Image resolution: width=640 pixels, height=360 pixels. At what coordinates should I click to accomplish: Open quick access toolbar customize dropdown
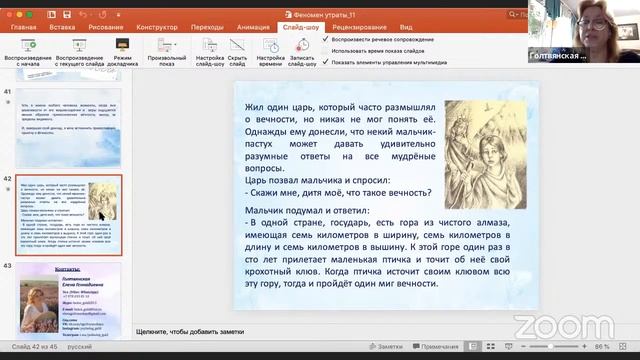[118, 15]
